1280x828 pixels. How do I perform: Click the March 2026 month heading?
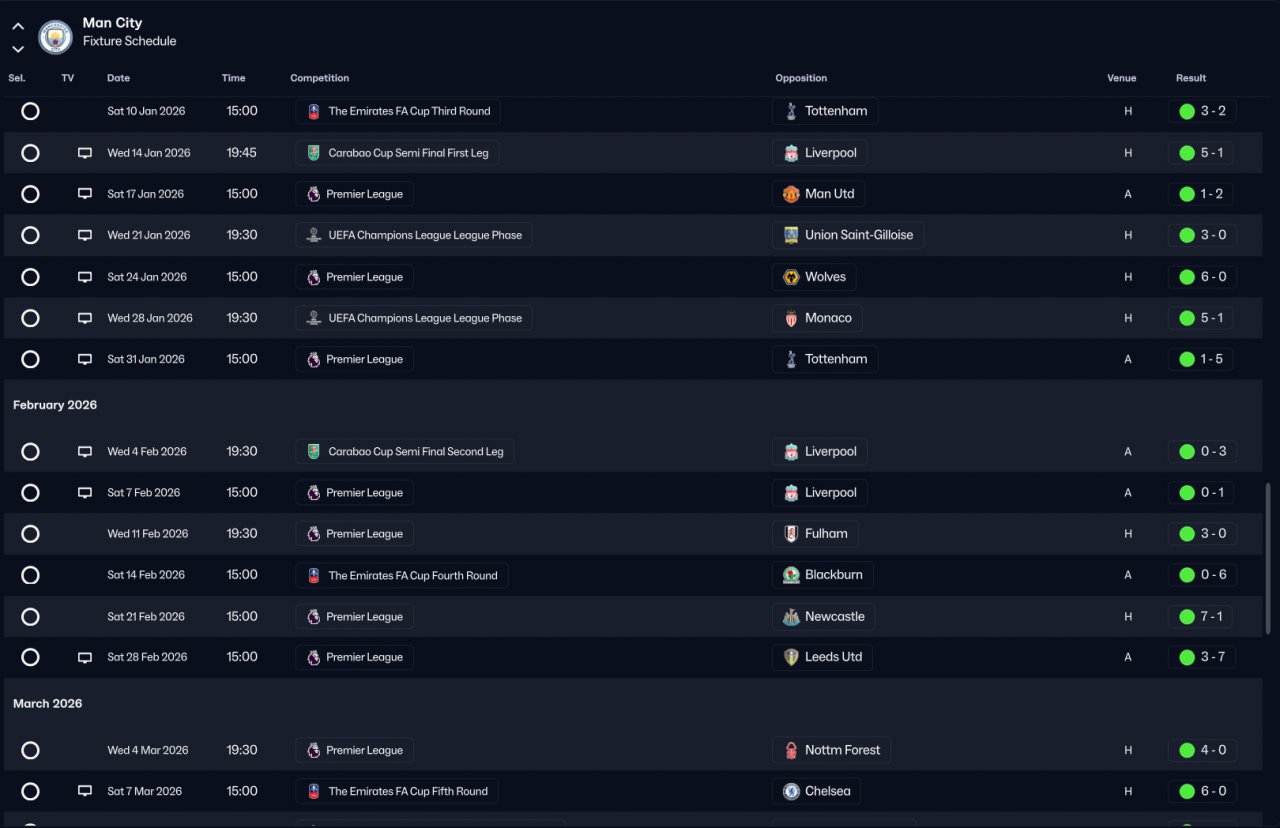(x=48, y=704)
